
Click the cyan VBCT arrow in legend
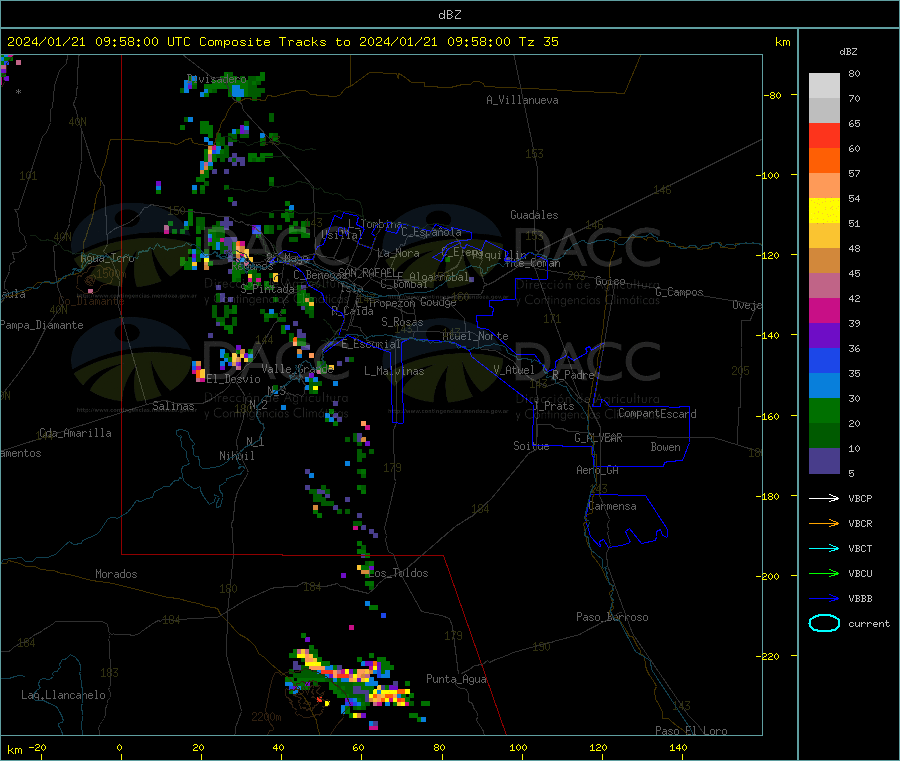coord(824,548)
